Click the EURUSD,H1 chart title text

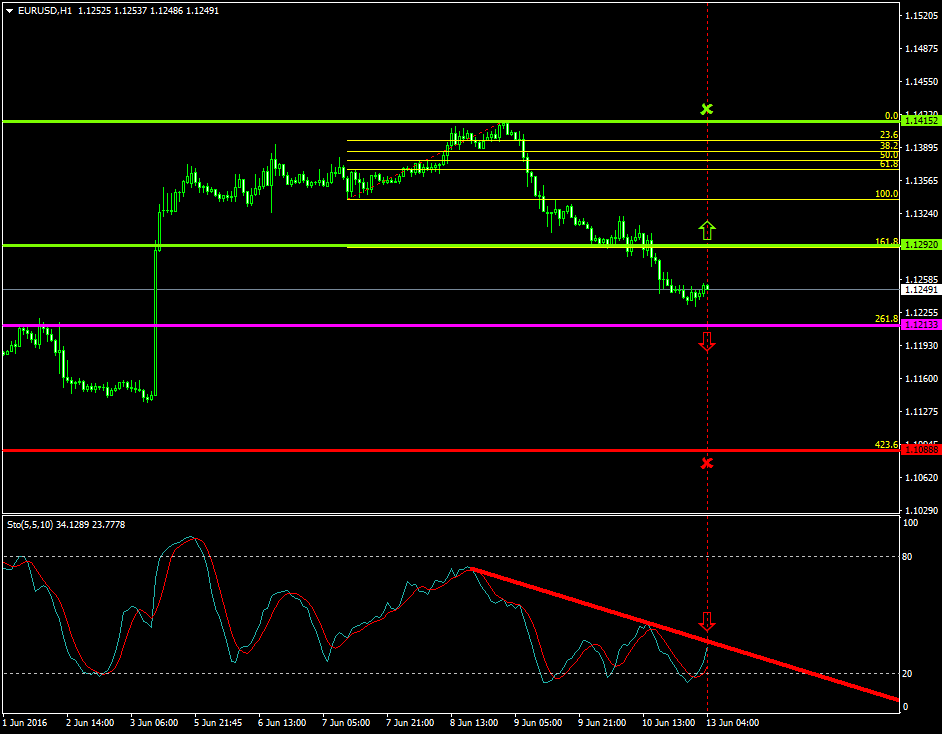click(x=45, y=11)
